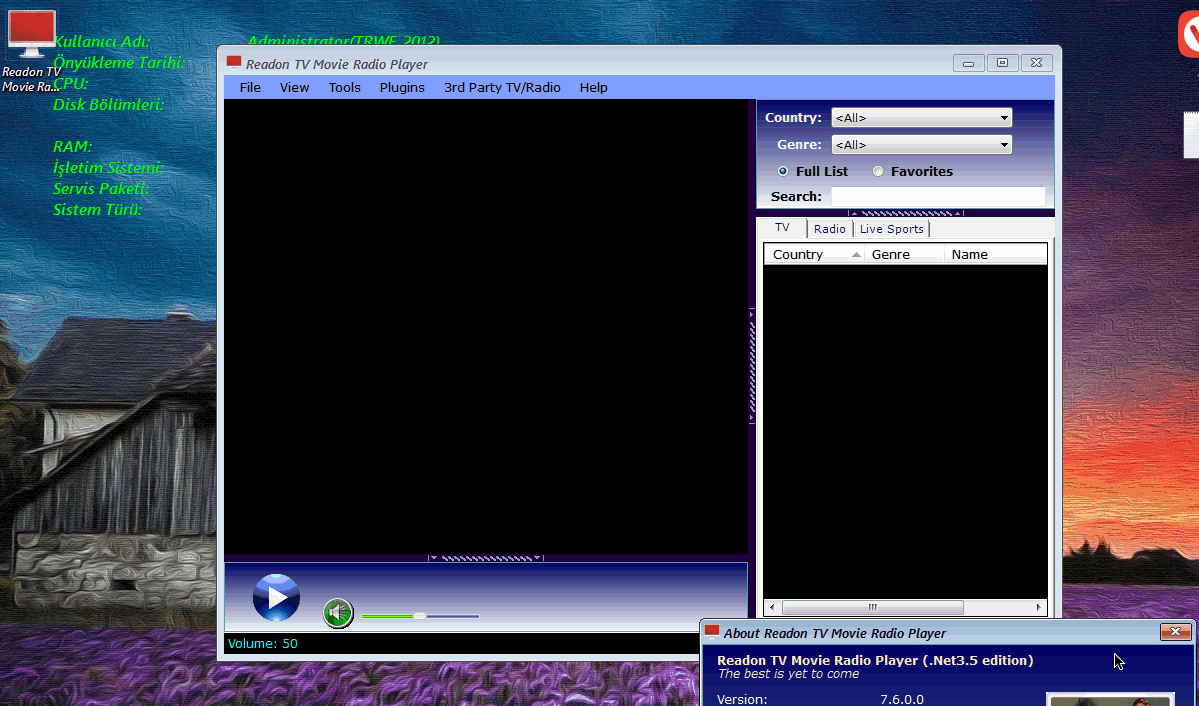Open the Help menu
The height and width of the screenshot is (706, 1199).
point(593,87)
